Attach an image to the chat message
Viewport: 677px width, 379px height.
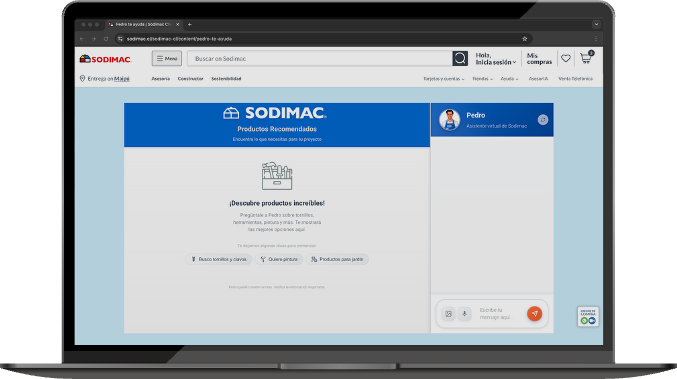pyautogui.click(x=449, y=314)
